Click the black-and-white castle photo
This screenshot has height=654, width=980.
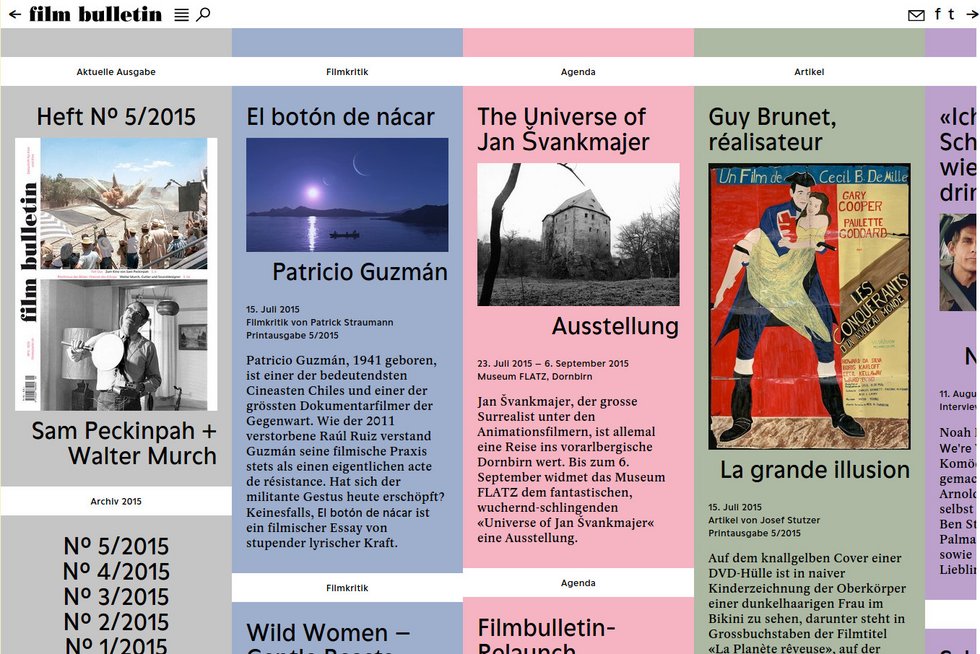pos(578,234)
